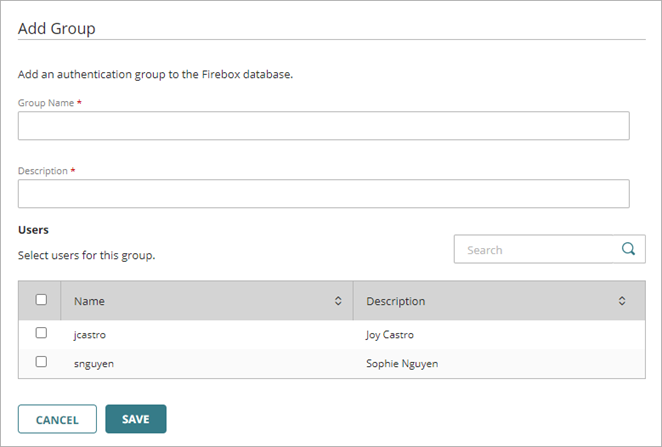Toggle the select-all checkbox in the table header
662x447 pixels.
pos(41,299)
